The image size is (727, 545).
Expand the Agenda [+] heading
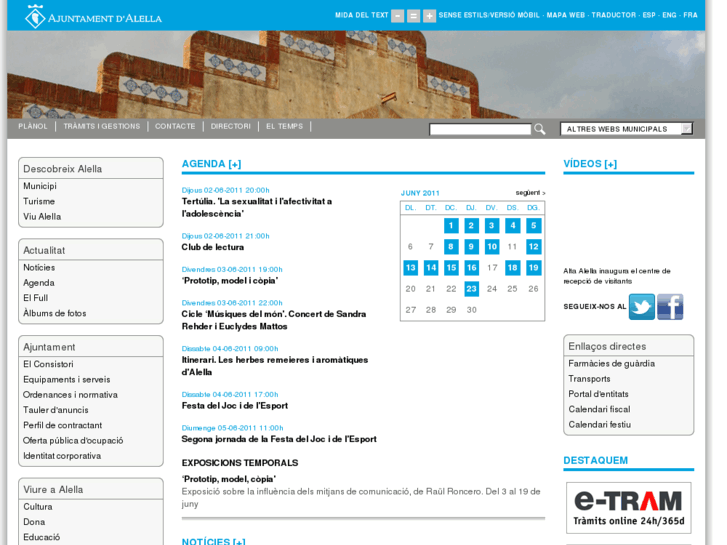(211, 164)
